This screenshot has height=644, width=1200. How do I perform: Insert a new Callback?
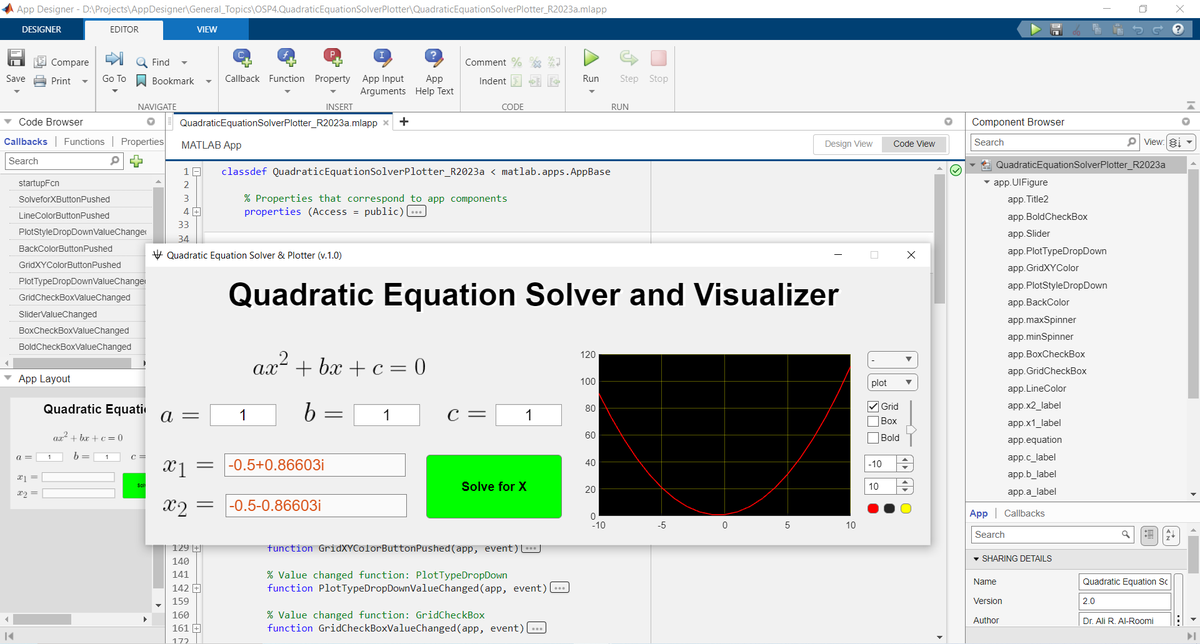click(241, 70)
